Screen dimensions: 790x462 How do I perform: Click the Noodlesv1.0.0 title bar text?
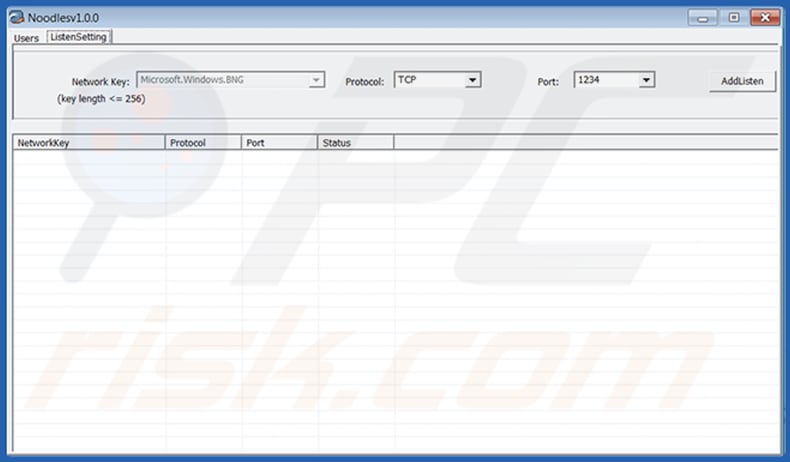tap(63, 18)
